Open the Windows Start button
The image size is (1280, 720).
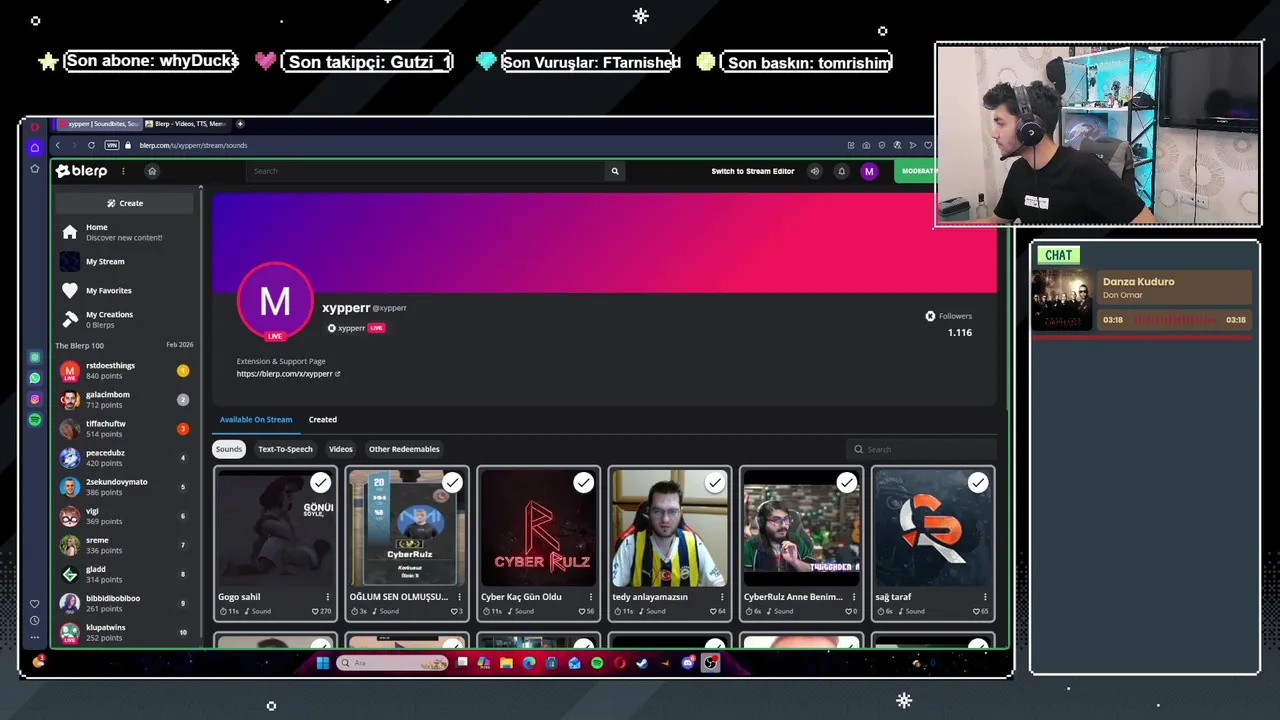pos(322,662)
